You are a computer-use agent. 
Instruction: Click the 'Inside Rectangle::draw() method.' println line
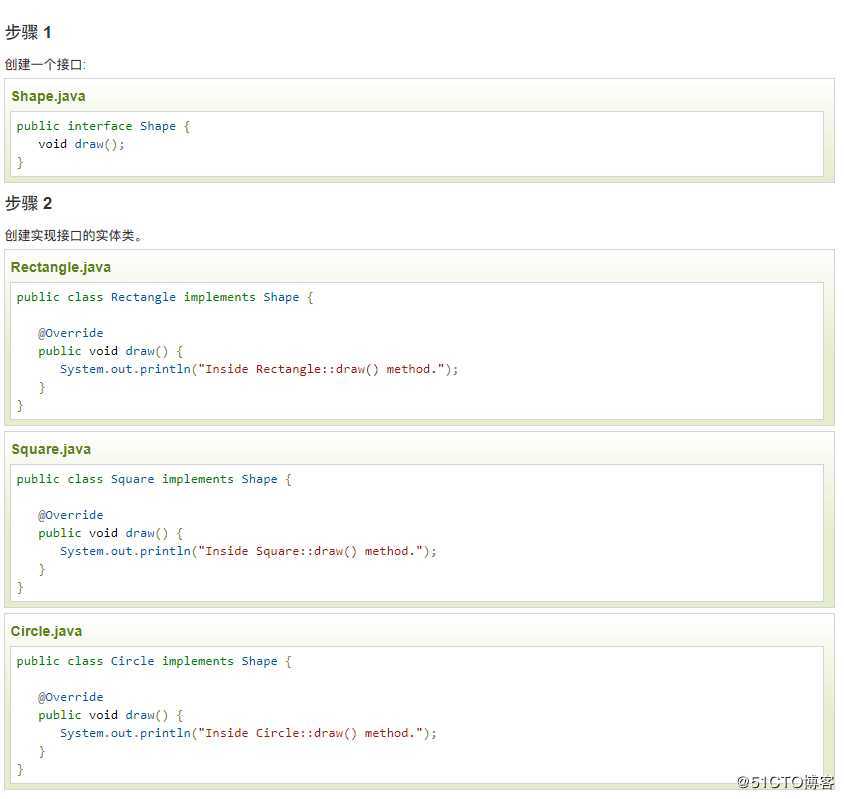(259, 369)
